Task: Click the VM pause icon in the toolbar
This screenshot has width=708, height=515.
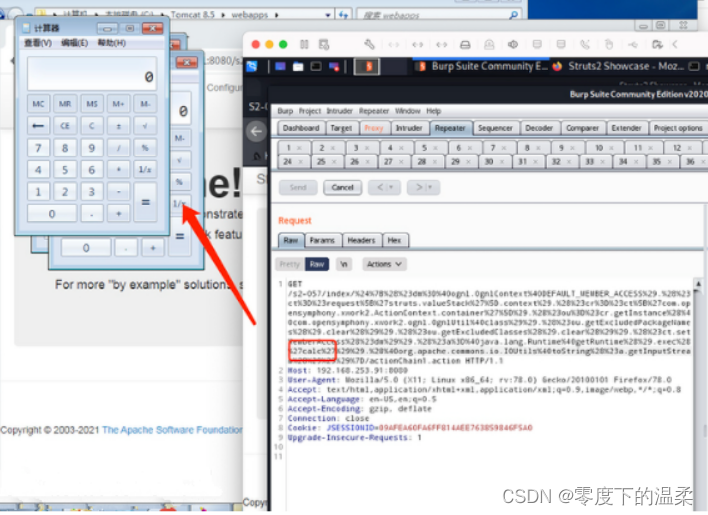Action: click(x=304, y=44)
